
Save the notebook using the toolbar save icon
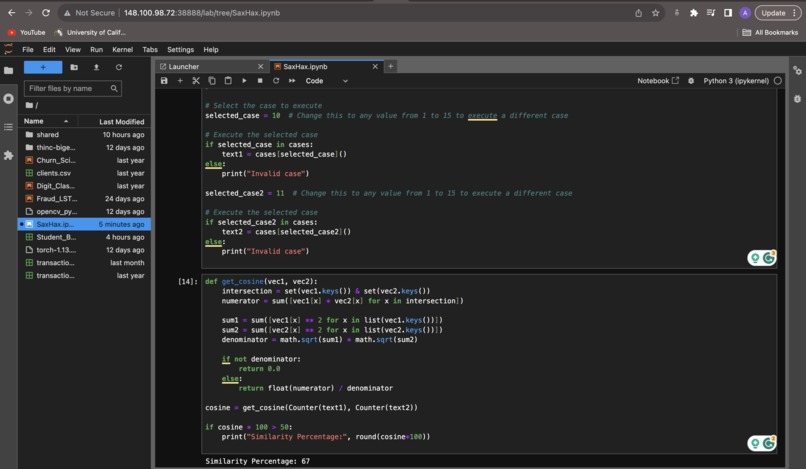(x=164, y=81)
